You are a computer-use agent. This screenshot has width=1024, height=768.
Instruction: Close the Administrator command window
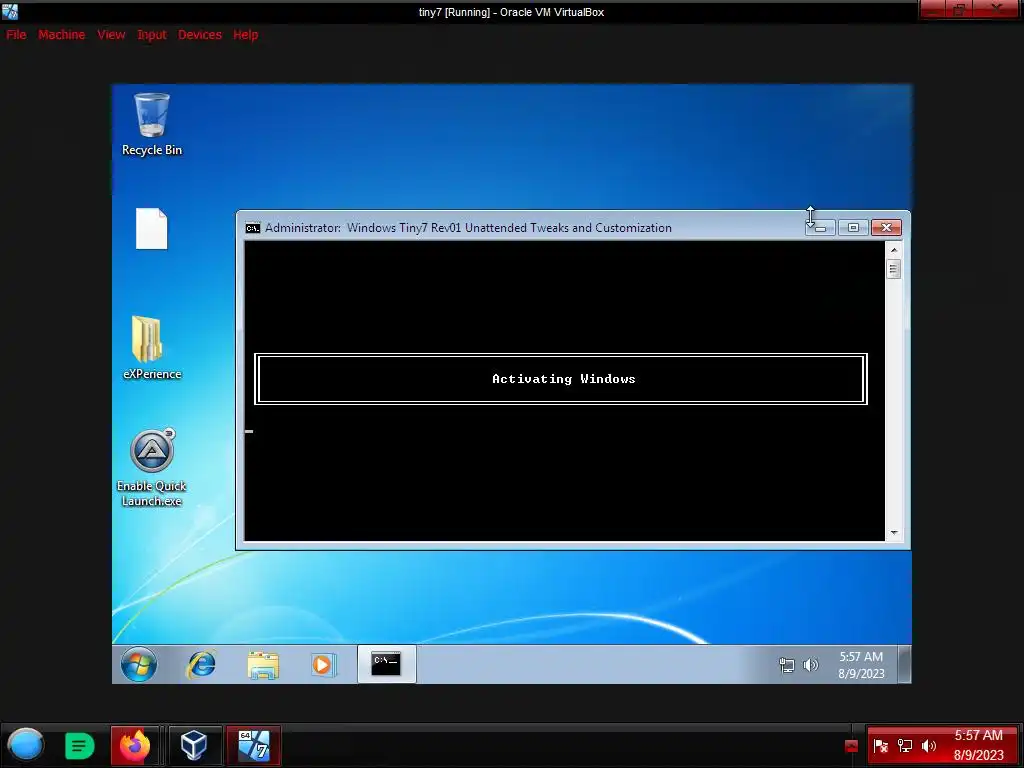click(x=886, y=227)
